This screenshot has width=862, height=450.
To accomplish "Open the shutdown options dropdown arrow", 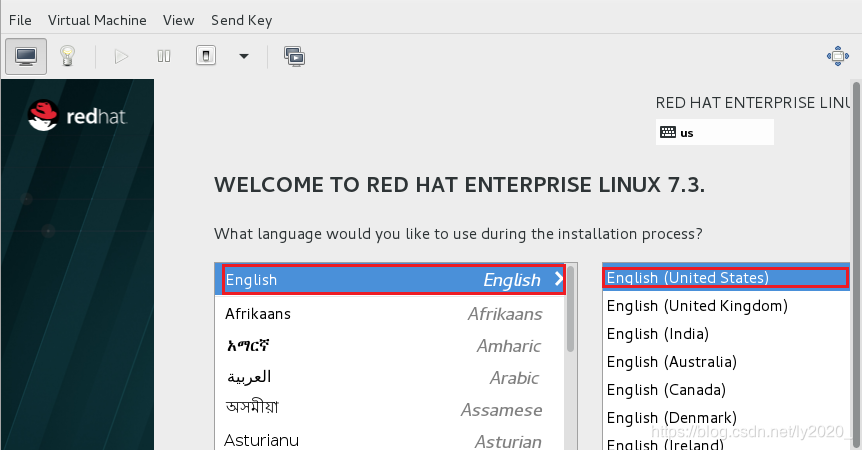I will tap(244, 56).
